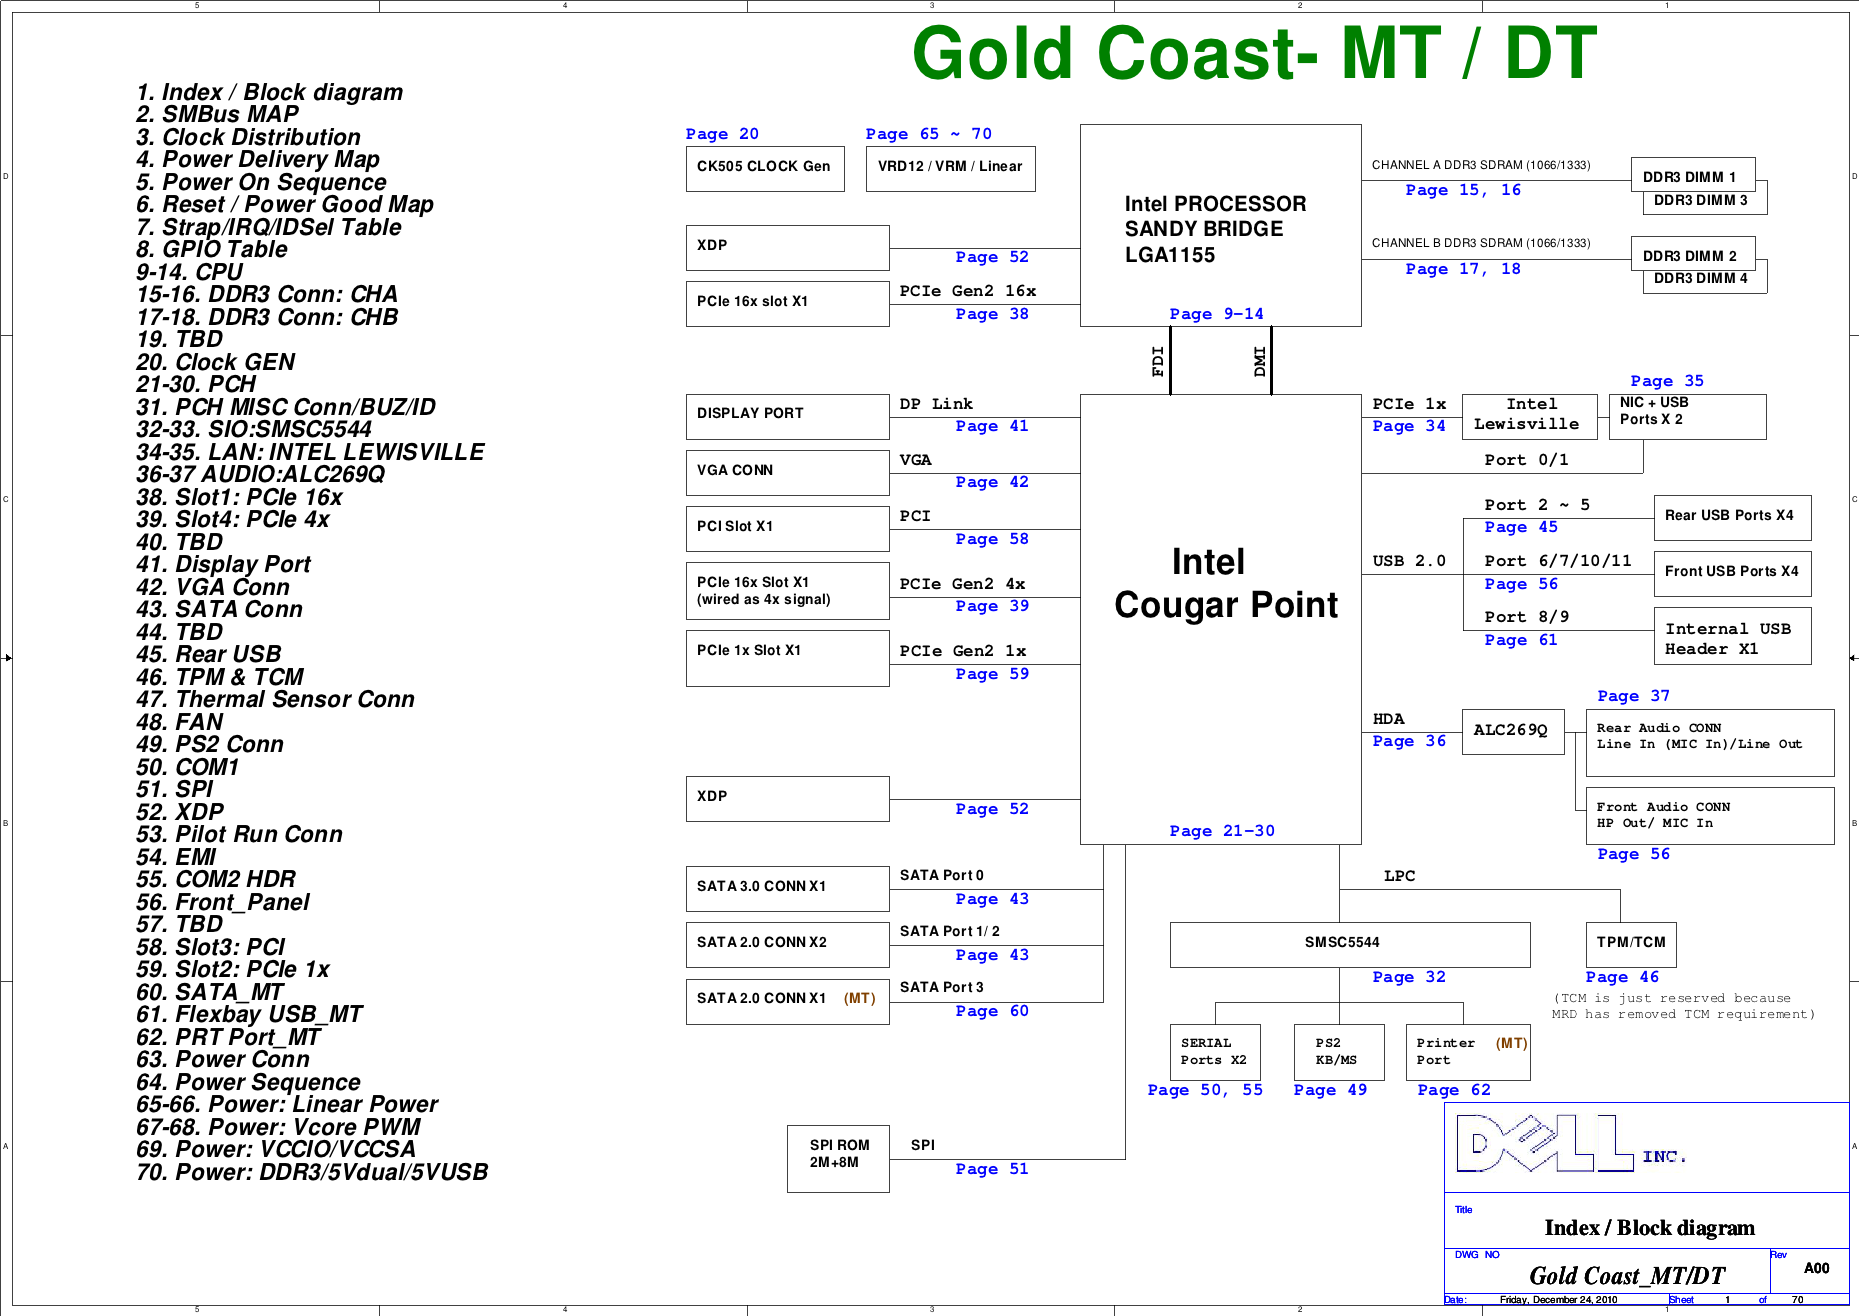This screenshot has width=1859, height=1316.
Task: Click the 'Page 51' SPI reference
Action: point(992,1169)
